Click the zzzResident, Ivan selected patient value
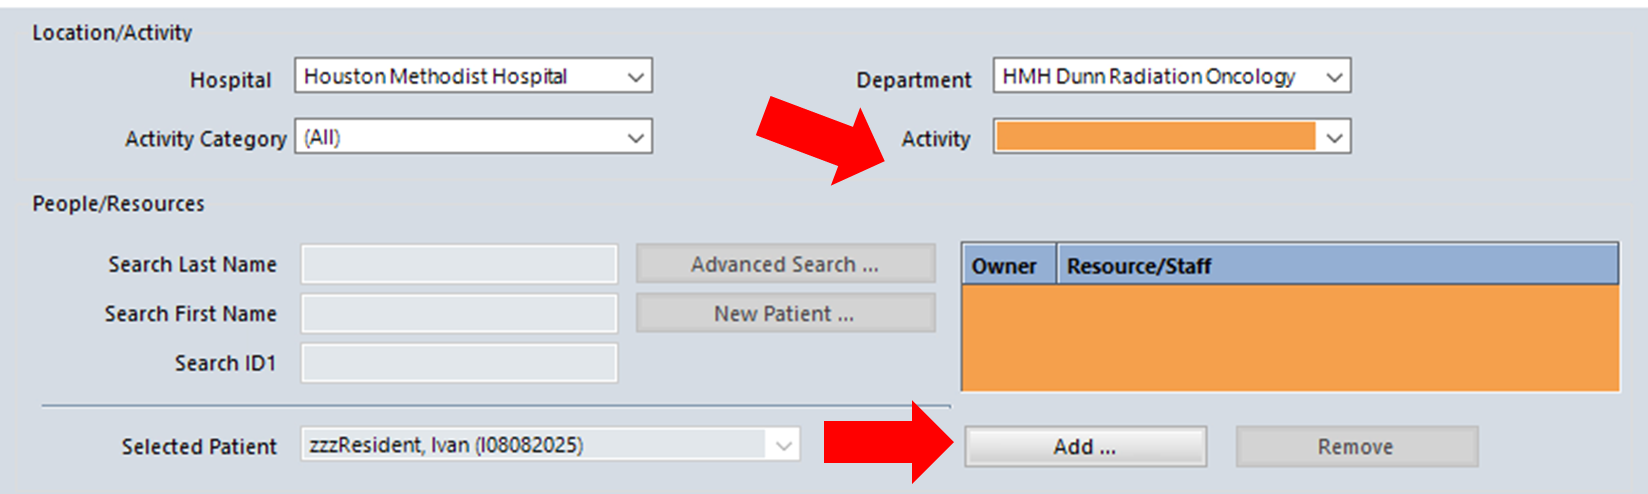 [x=446, y=445]
